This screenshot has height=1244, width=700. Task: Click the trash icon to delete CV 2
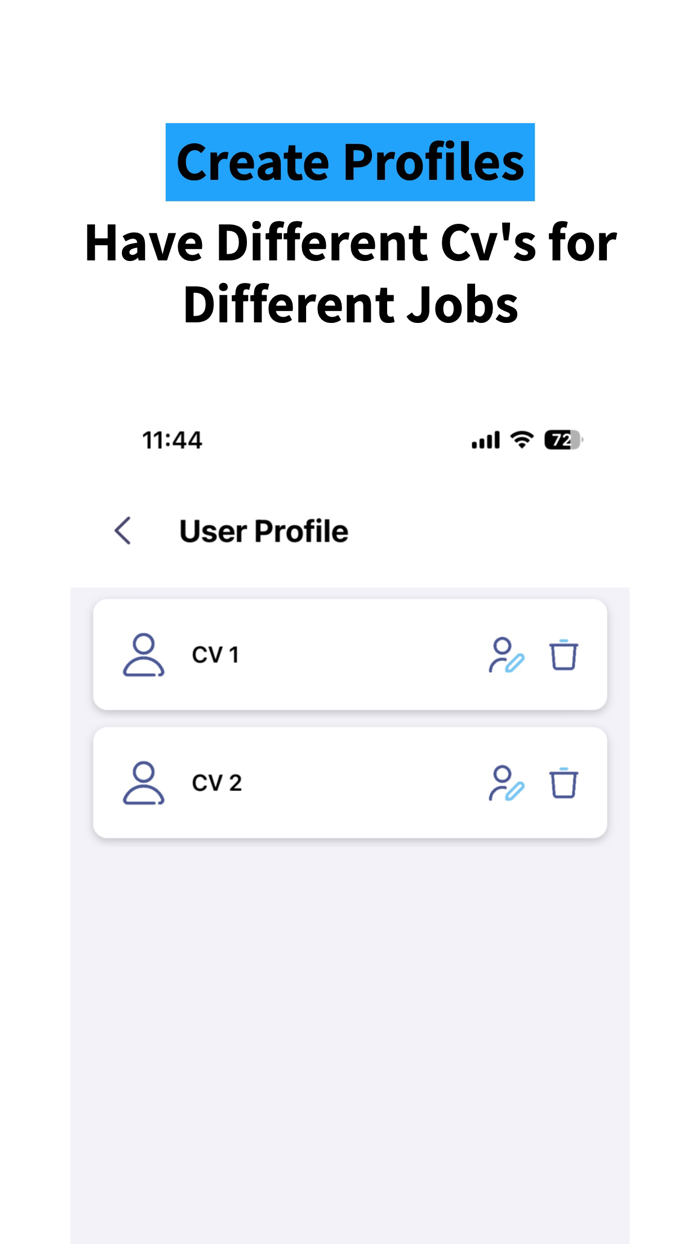(563, 782)
